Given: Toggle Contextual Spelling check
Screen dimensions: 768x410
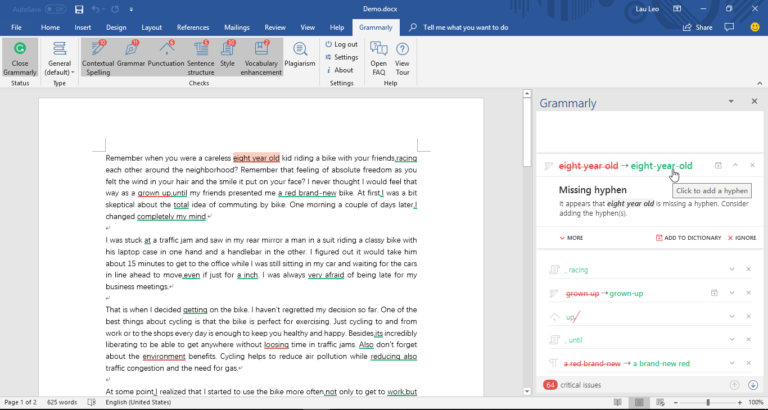Looking at the screenshot, I should click(98, 58).
